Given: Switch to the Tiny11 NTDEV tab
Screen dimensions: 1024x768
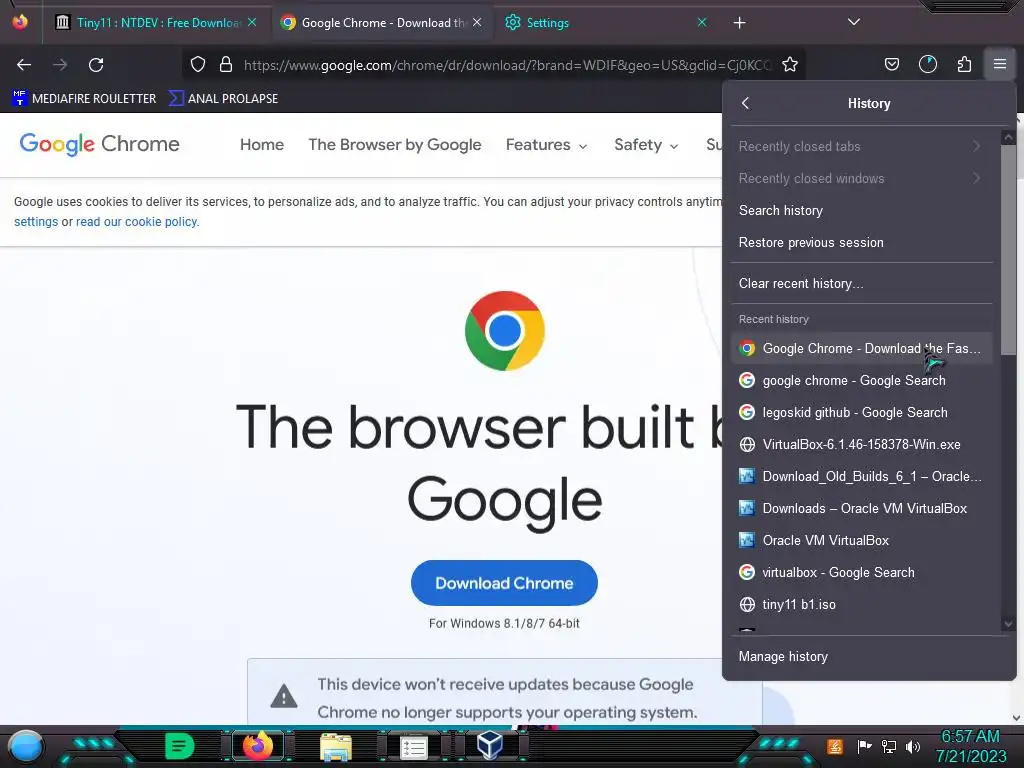Looking at the screenshot, I should point(156,22).
